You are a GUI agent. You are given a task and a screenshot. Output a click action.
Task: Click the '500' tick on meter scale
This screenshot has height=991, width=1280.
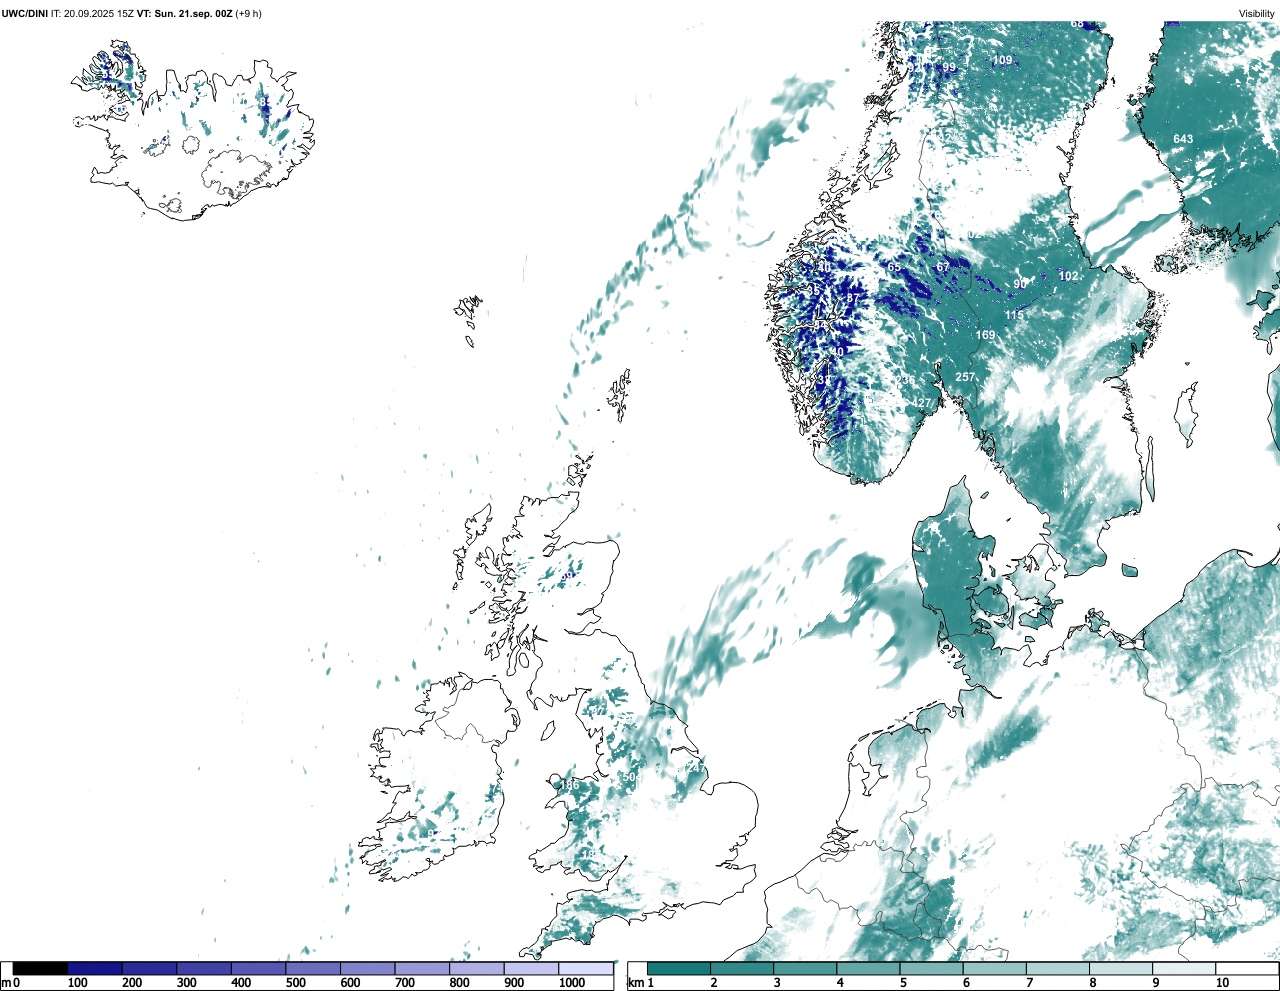pos(295,983)
